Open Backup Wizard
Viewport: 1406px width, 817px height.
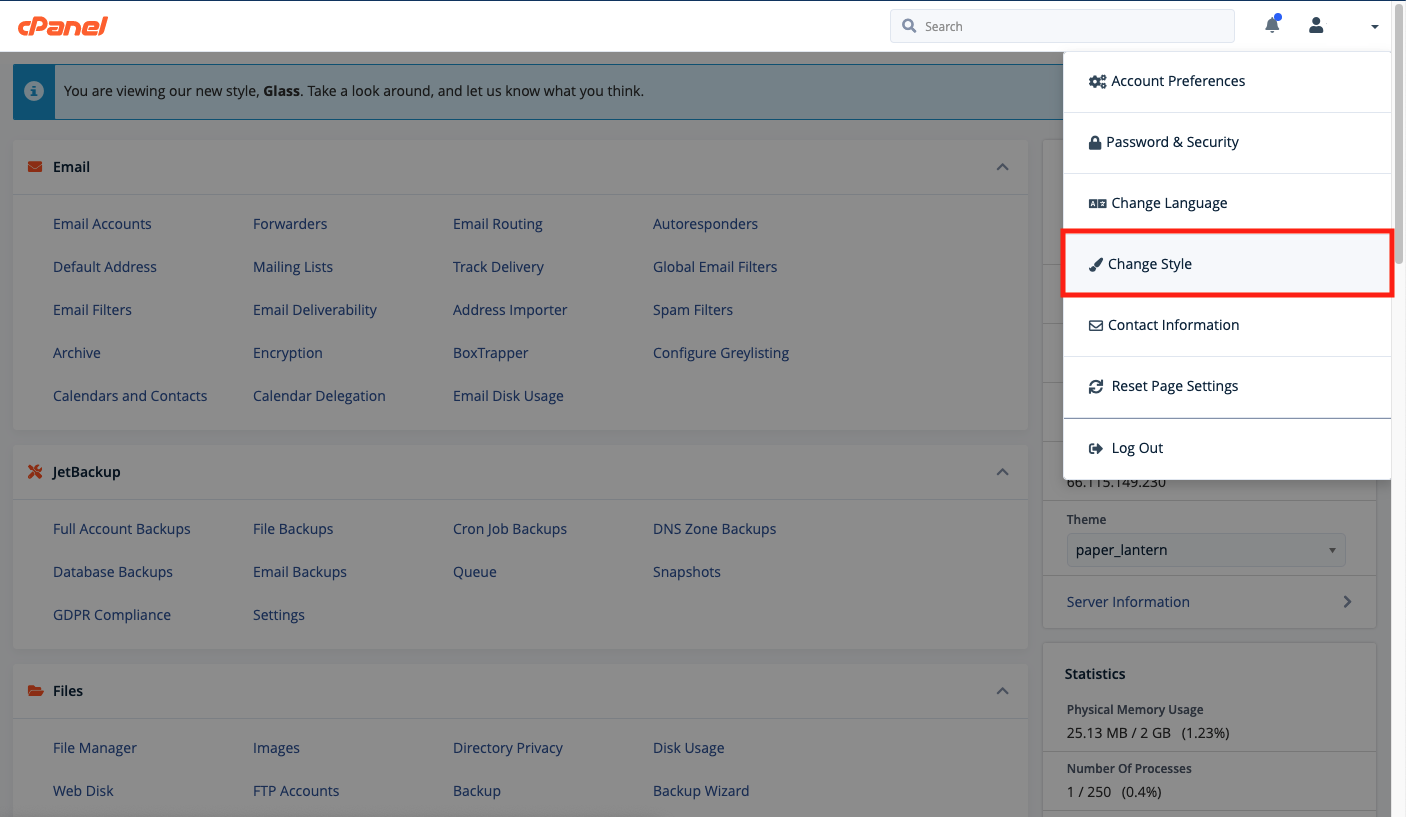[701, 791]
